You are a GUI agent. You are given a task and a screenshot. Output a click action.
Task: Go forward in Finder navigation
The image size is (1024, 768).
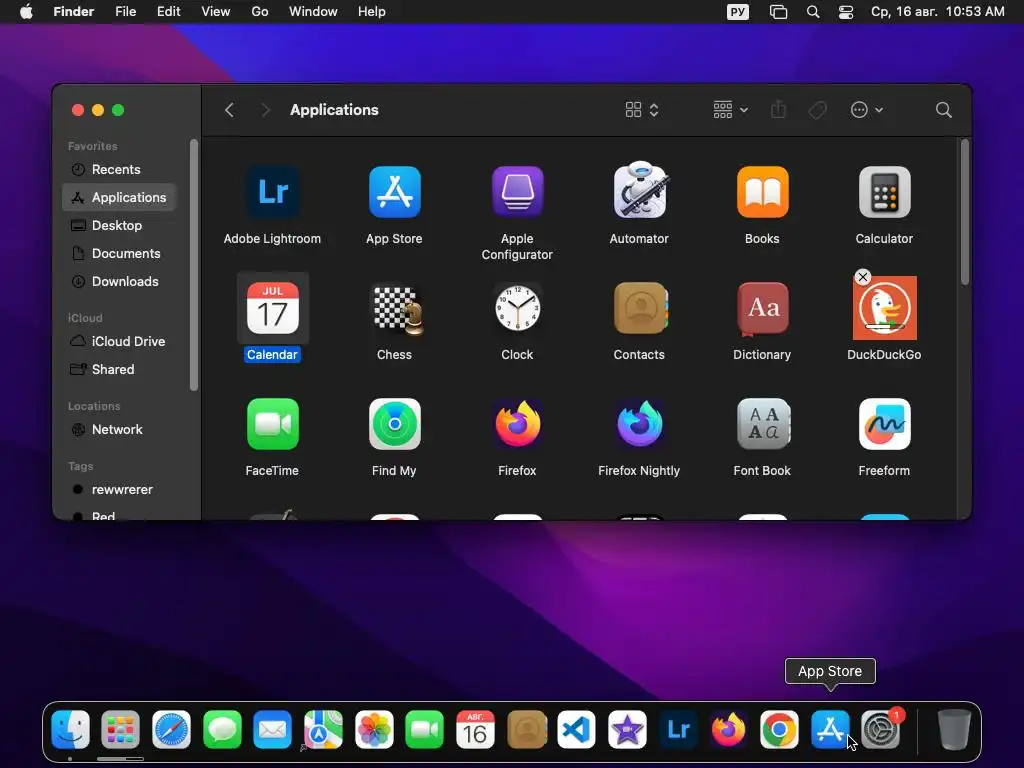click(x=264, y=110)
